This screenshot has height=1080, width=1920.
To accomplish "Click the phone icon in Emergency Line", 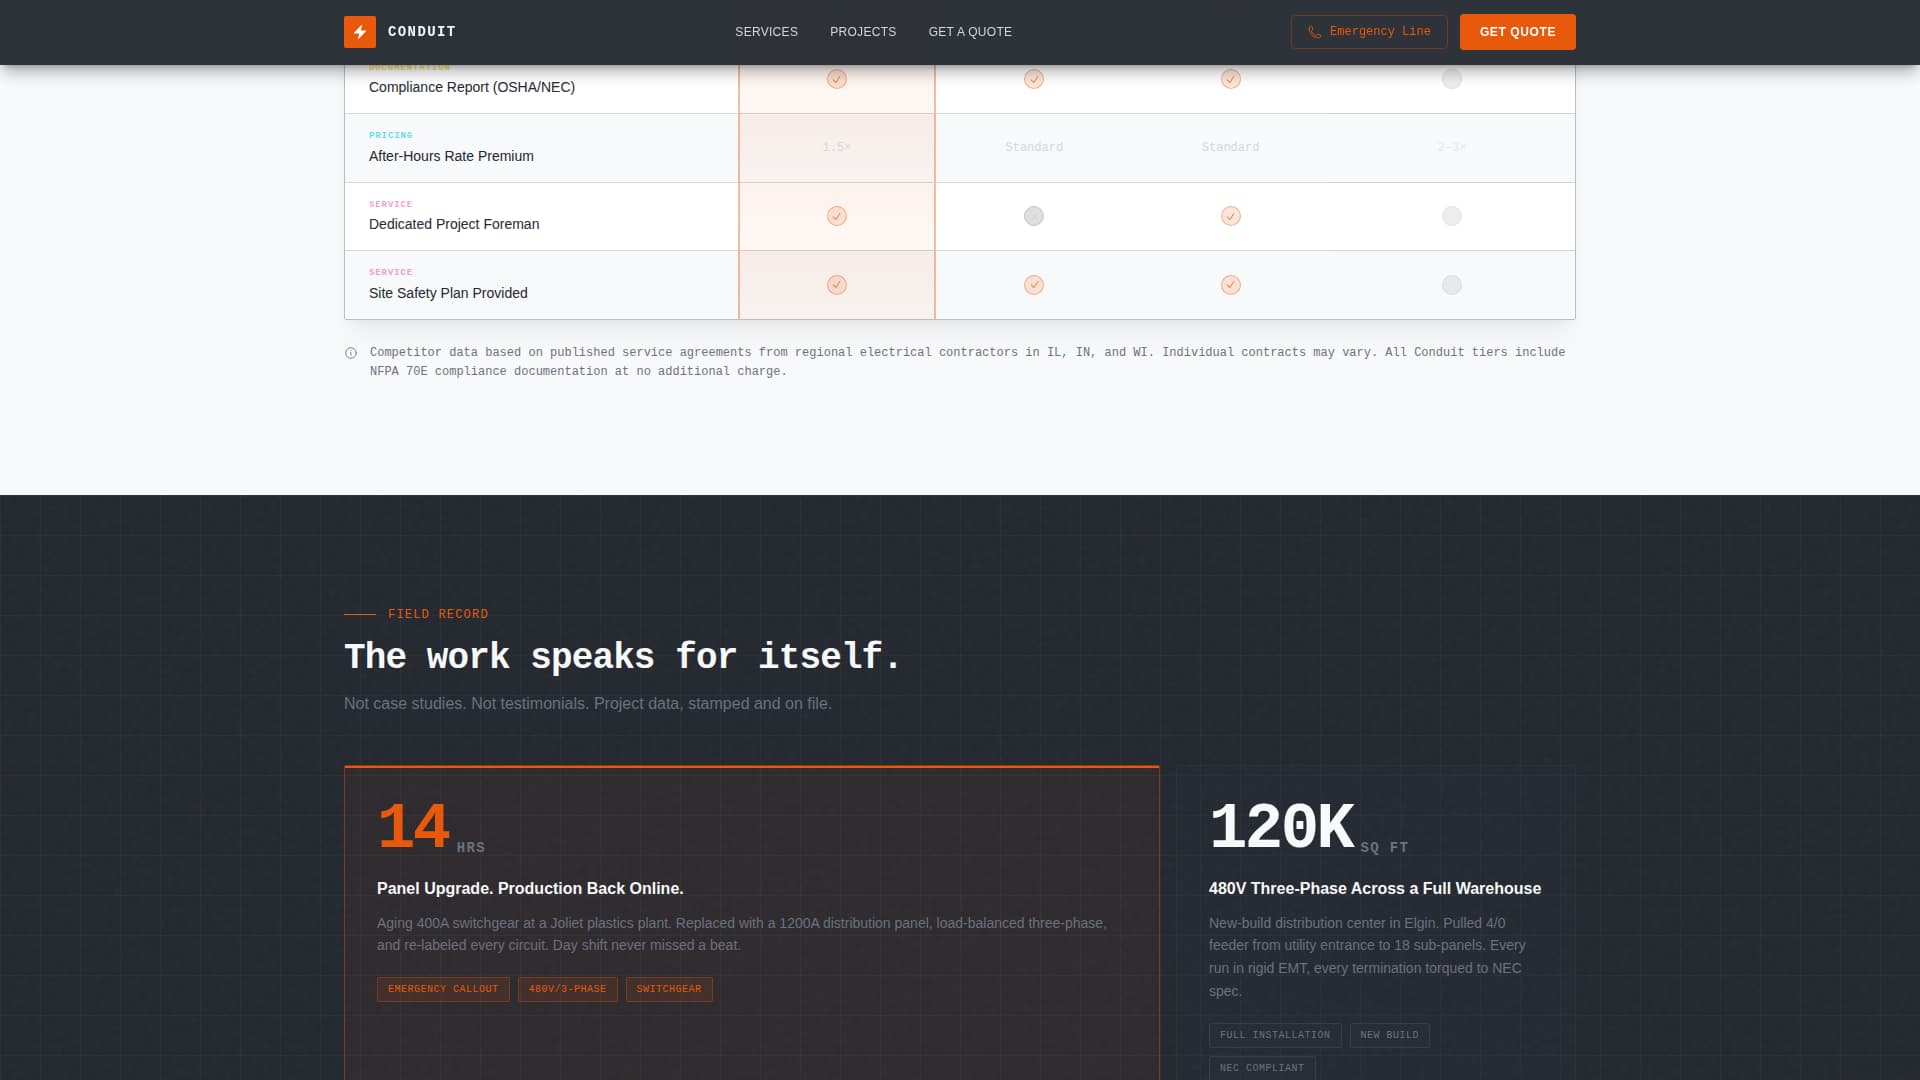I will 1314,32.
